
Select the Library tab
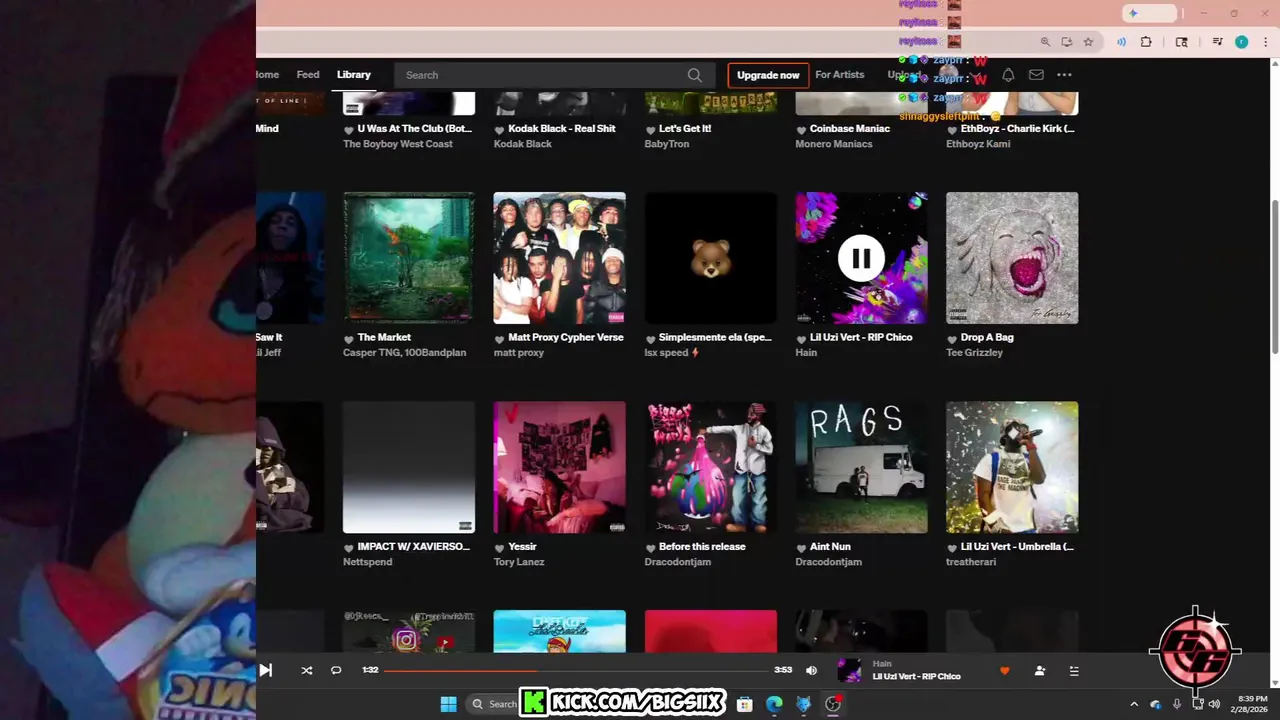coord(354,75)
